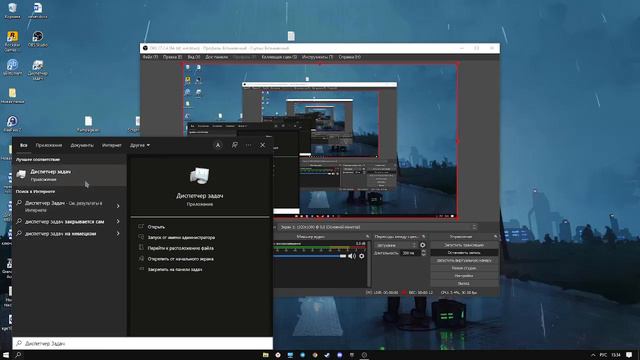Open the audio mixer channel gear settings
The width and height of the screenshot is (640, 360).
(x=362, y=256)
